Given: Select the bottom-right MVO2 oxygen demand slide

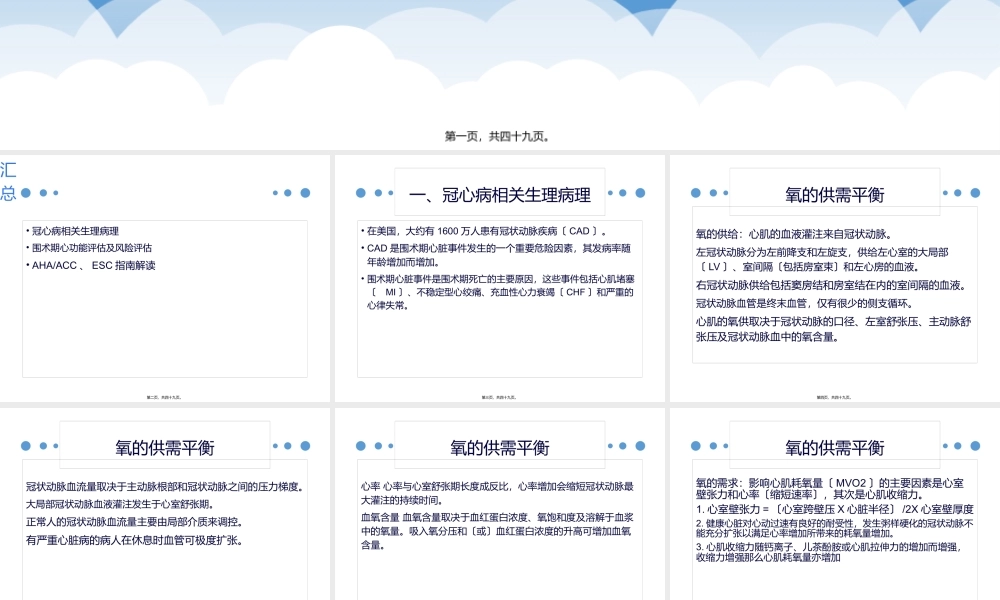Looking at the screenshot, I should coord(833,500).
